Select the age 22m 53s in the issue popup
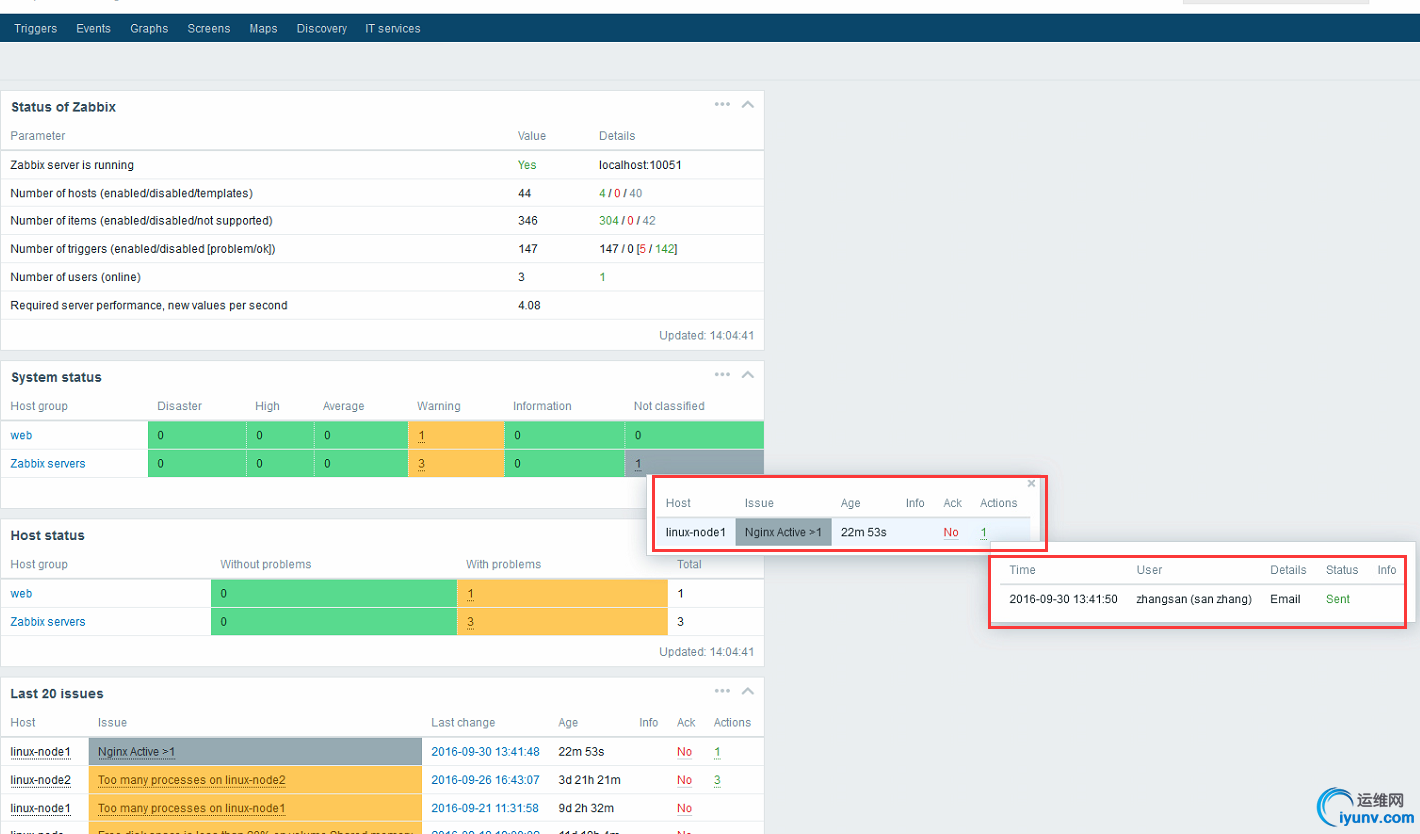The image size is (1420, 834). click(x=863, y=532)
